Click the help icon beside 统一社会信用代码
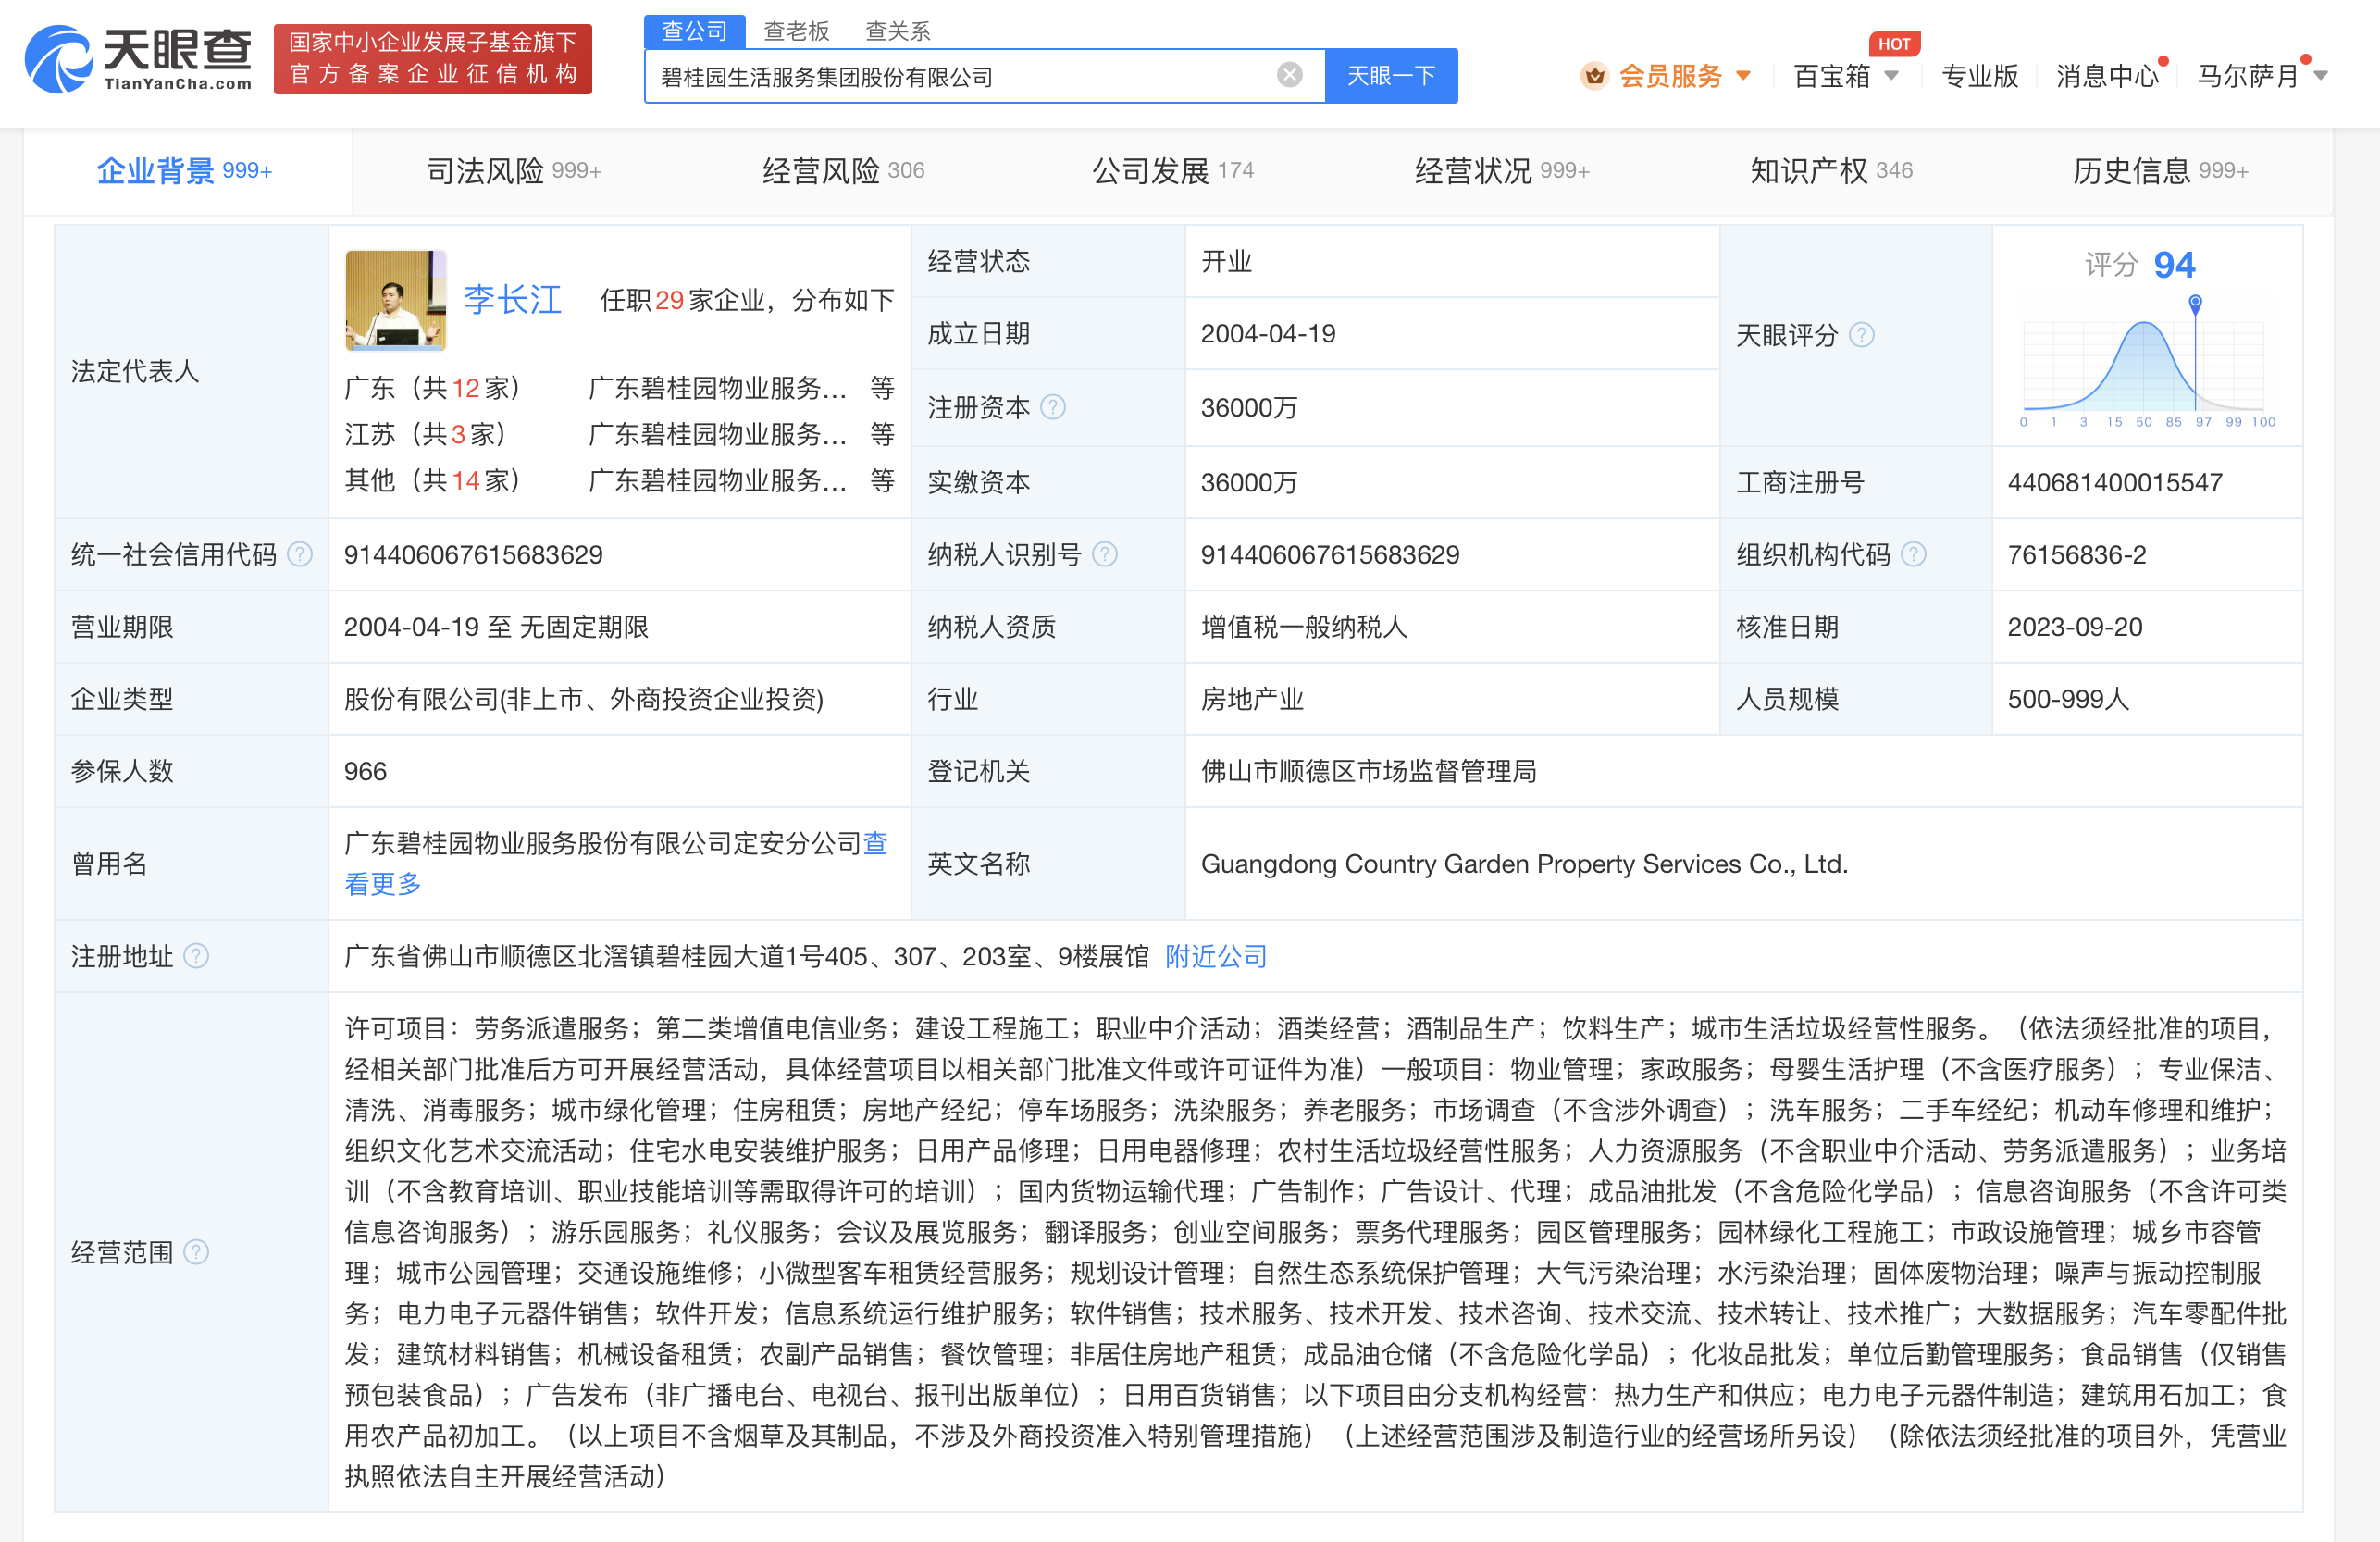The image size is (2380, 1542). 300,554
